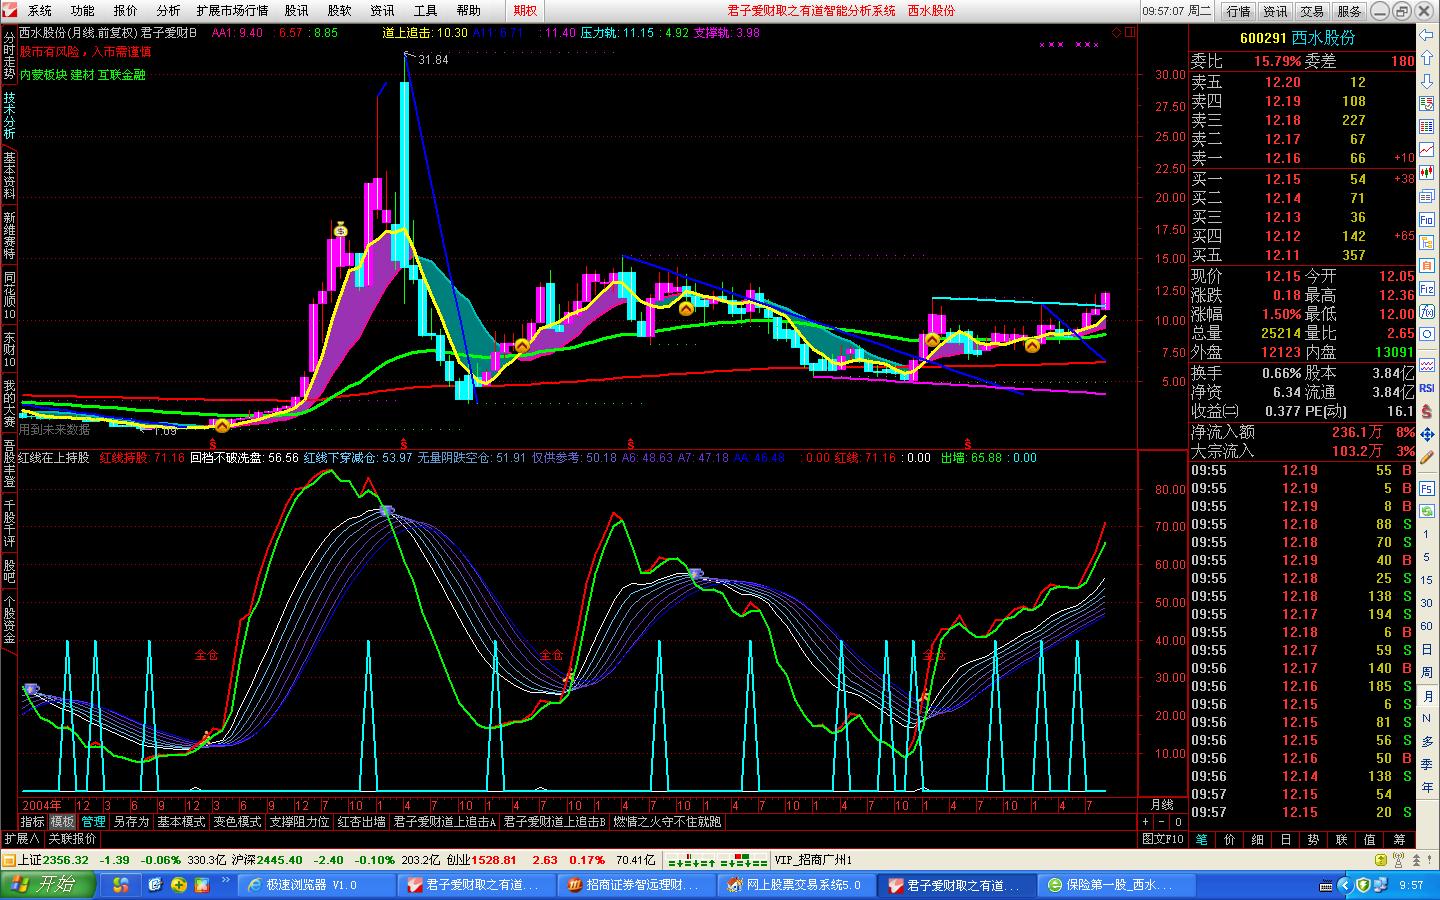Click the 扩展 expander at bottom left
This screenshot has height=900, width=1440.
coord(21,839)
